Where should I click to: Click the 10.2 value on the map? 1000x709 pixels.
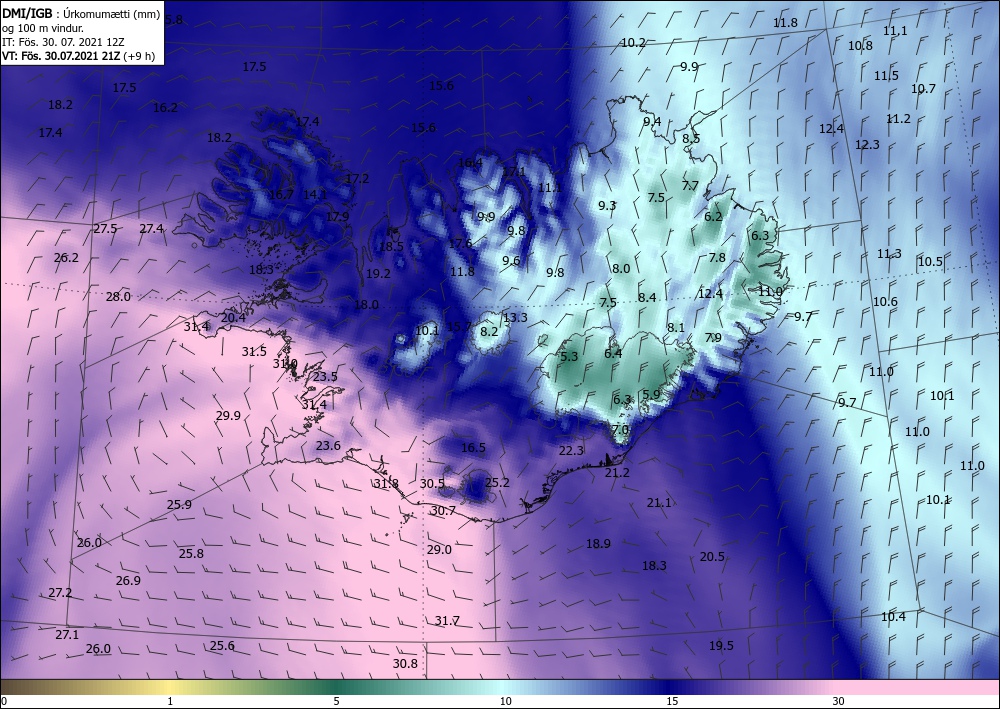coord(633,43)
